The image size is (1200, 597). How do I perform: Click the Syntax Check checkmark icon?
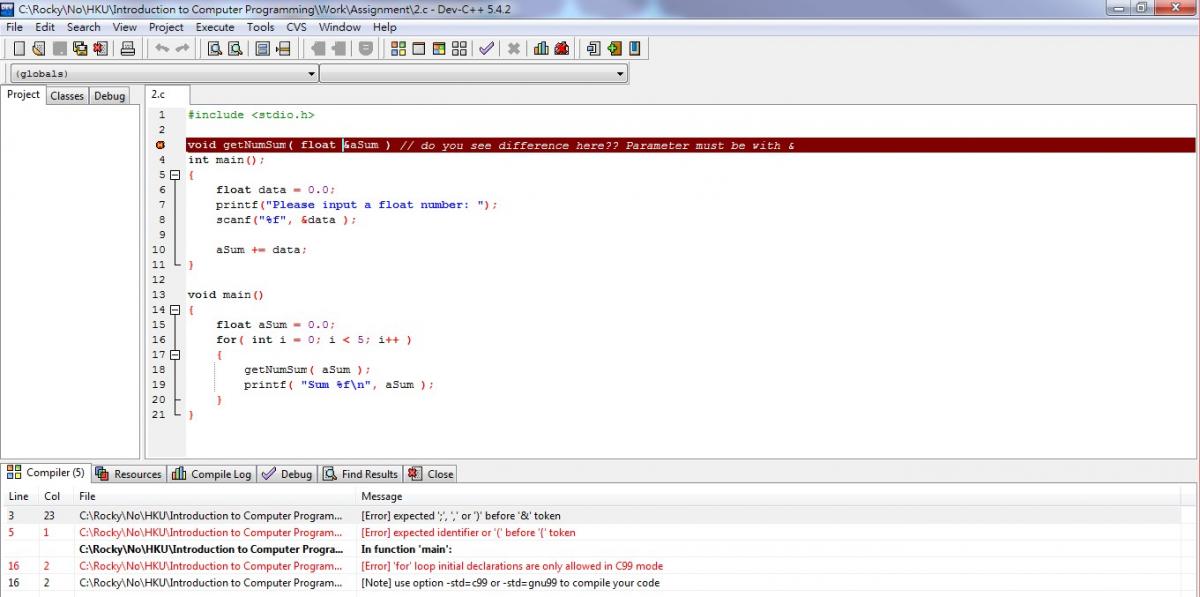coord(486,48)
